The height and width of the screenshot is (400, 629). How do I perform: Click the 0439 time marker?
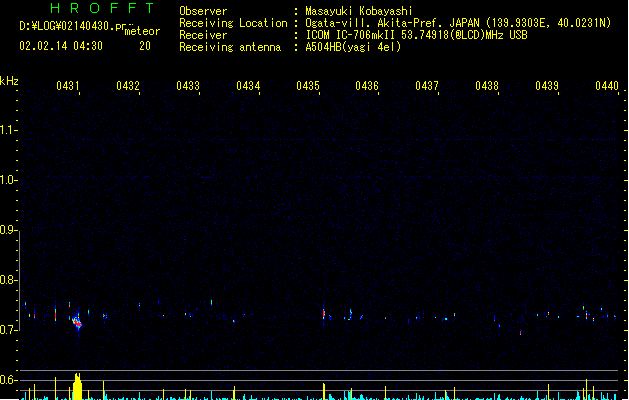(547, 86)
